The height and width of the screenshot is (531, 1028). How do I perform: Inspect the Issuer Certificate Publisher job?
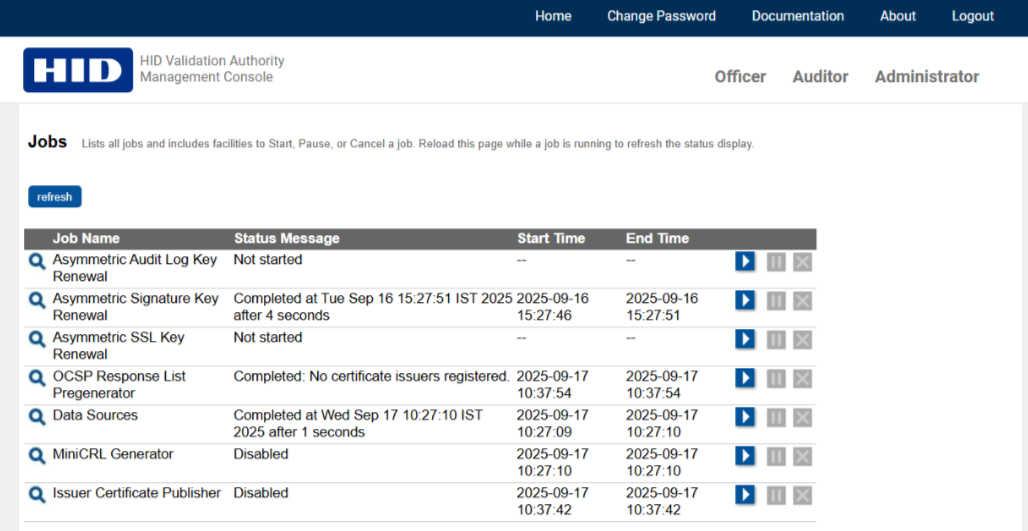(37, 495)
